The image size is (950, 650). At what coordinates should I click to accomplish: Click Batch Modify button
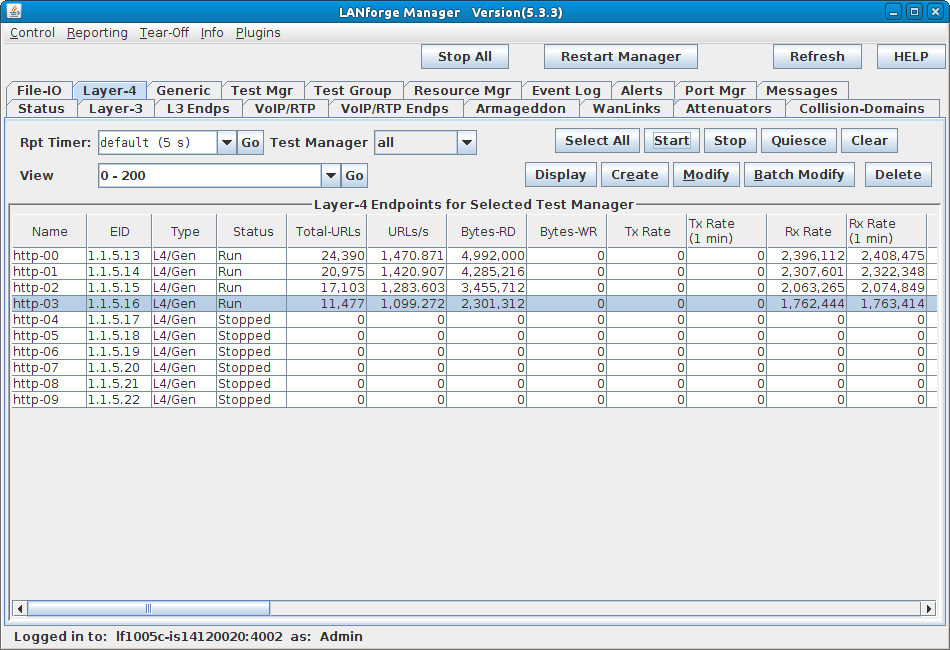799,175
